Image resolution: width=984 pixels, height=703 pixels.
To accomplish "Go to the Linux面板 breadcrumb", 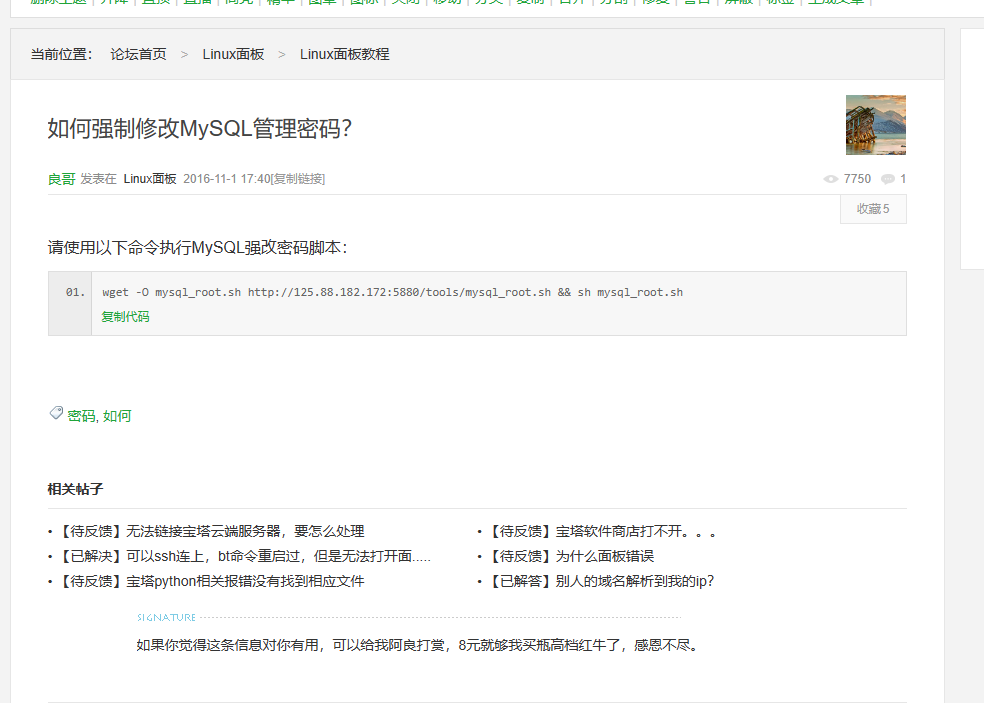I will point(233,54).
